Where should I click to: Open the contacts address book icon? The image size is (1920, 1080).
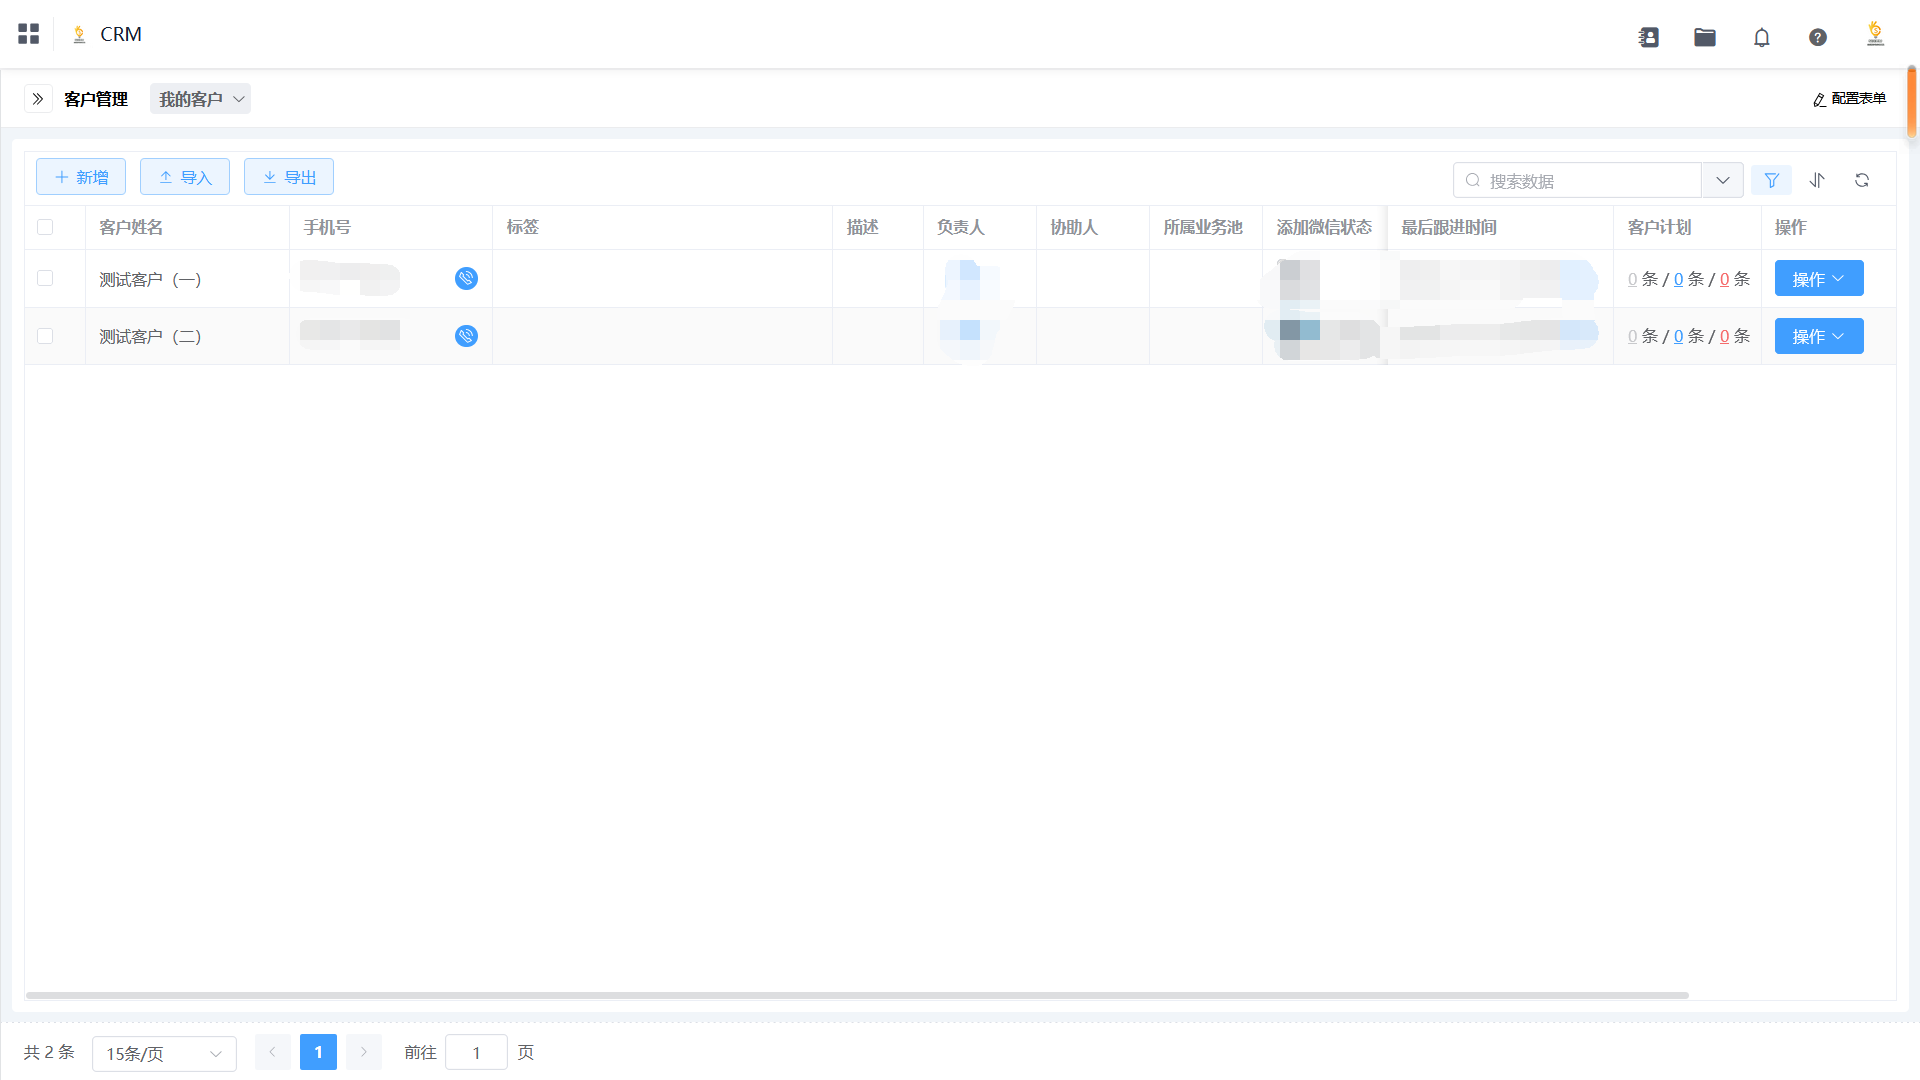pos(1649,37)
